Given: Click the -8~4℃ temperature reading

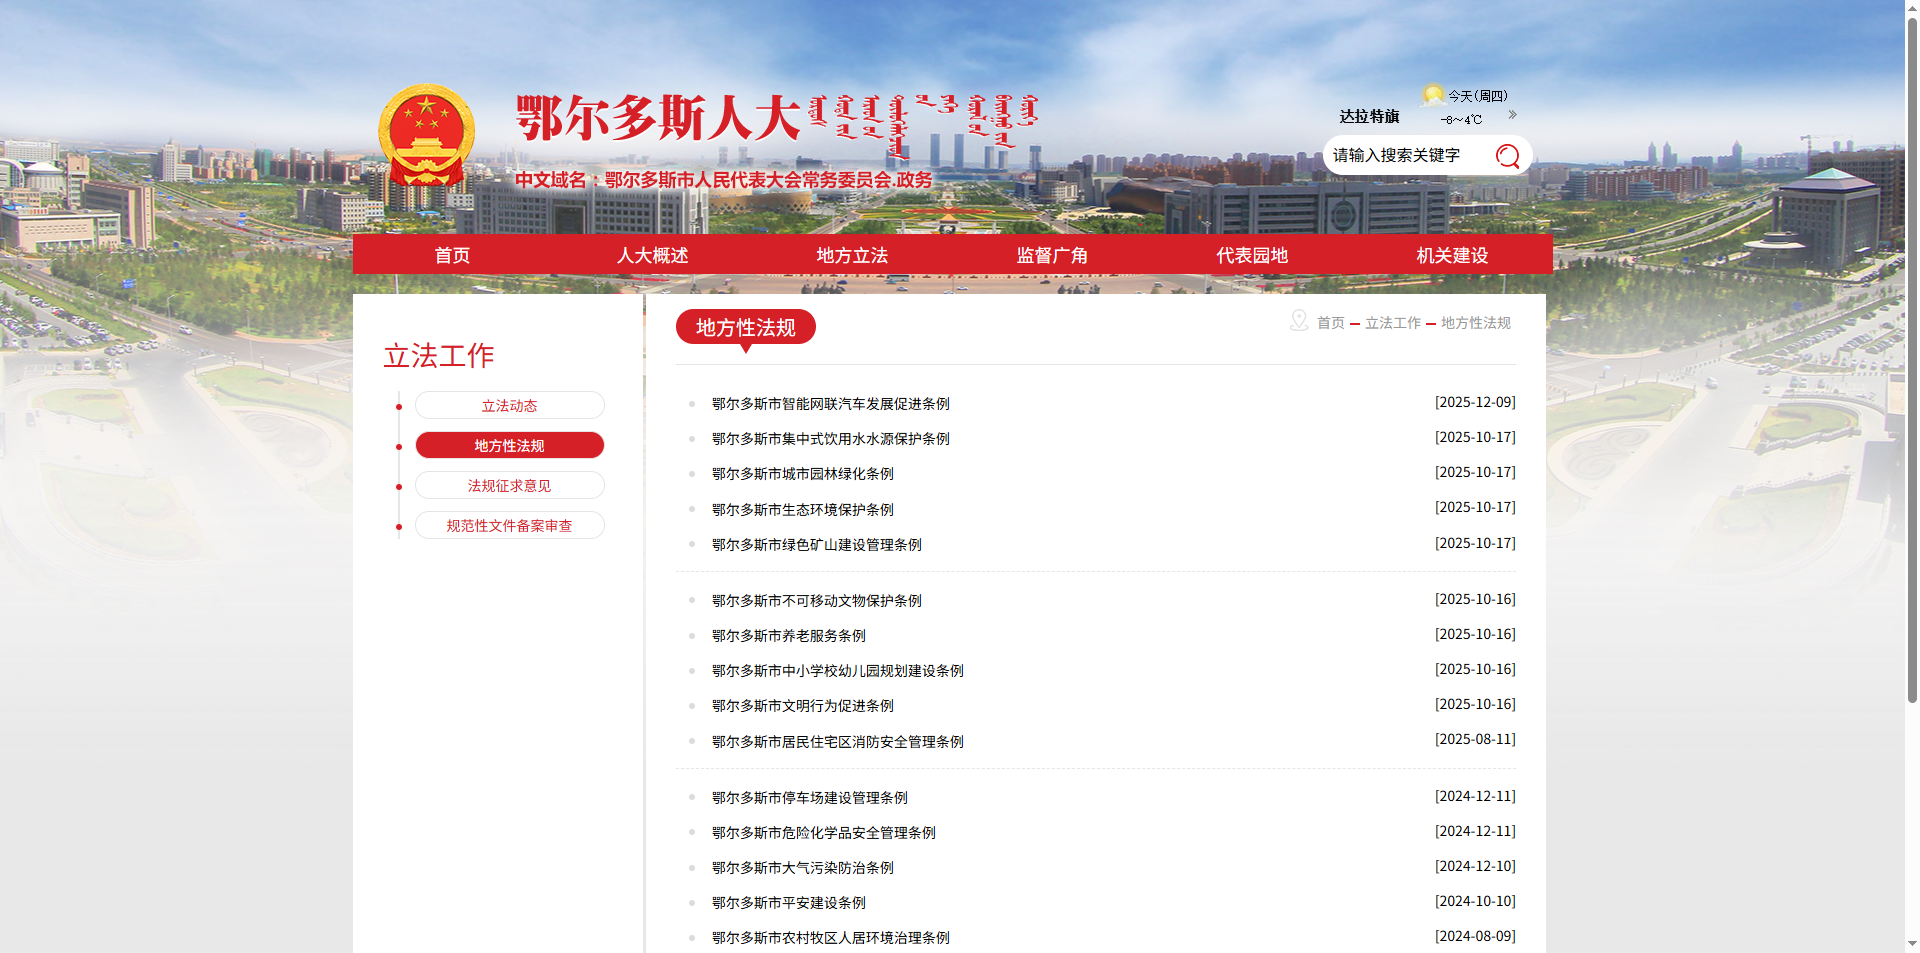Looking at the screenshot, I should click(x=1461, y=120).
